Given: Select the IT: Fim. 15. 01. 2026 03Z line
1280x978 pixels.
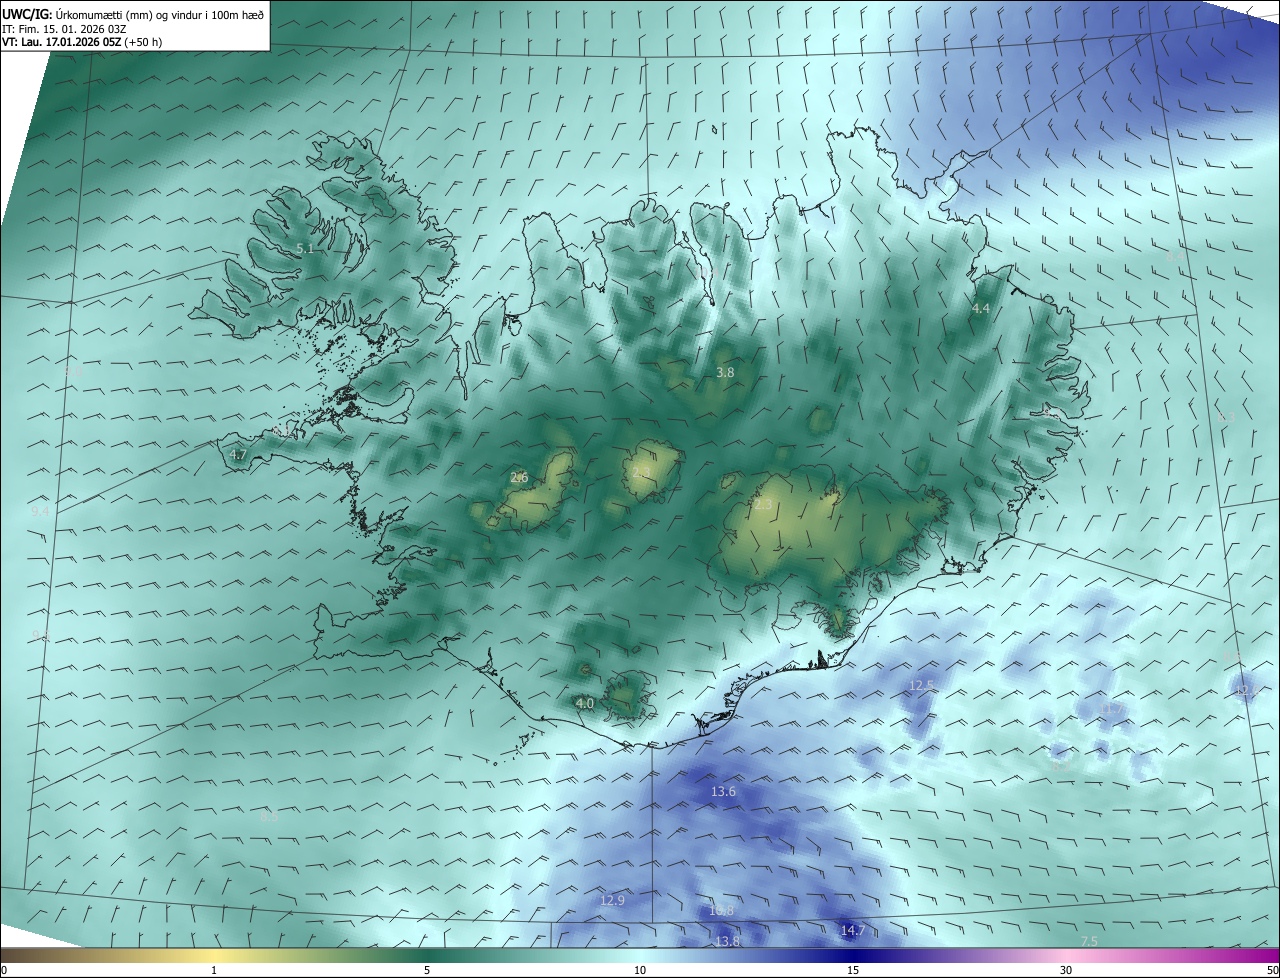Looking at the screenshot, I should pyautogui.click(x=64, y=29).
